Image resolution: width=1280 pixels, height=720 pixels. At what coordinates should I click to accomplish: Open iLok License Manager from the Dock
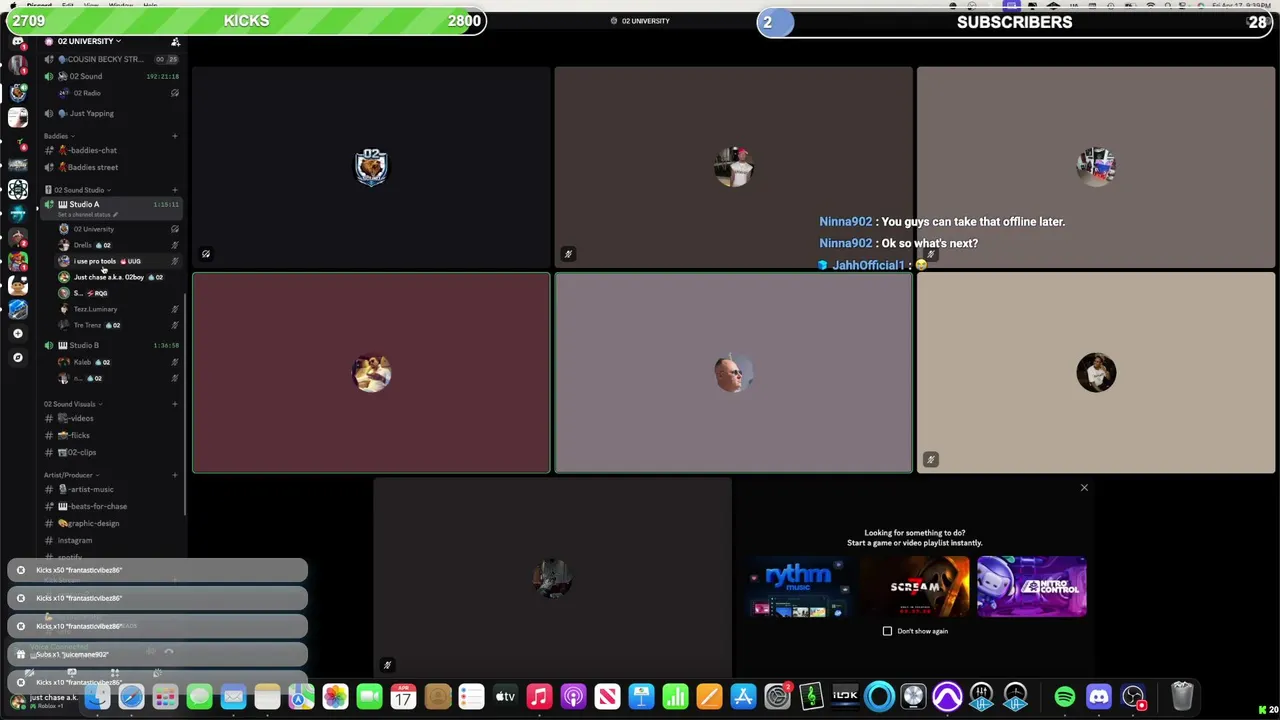click(845, 697)
